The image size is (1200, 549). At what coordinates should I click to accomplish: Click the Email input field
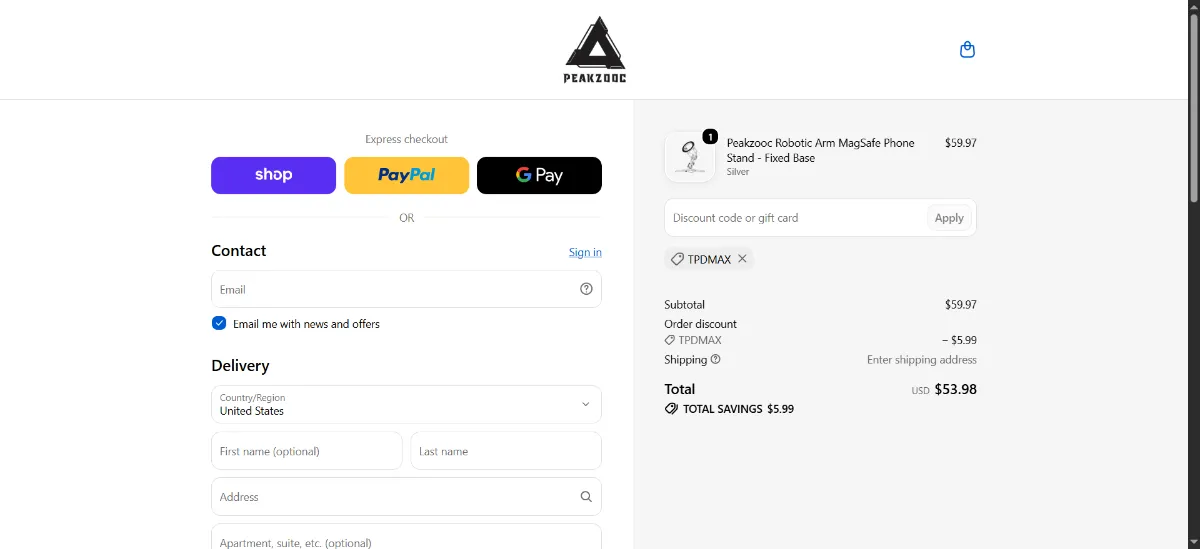pyautogui.click(x=406, y=289)
